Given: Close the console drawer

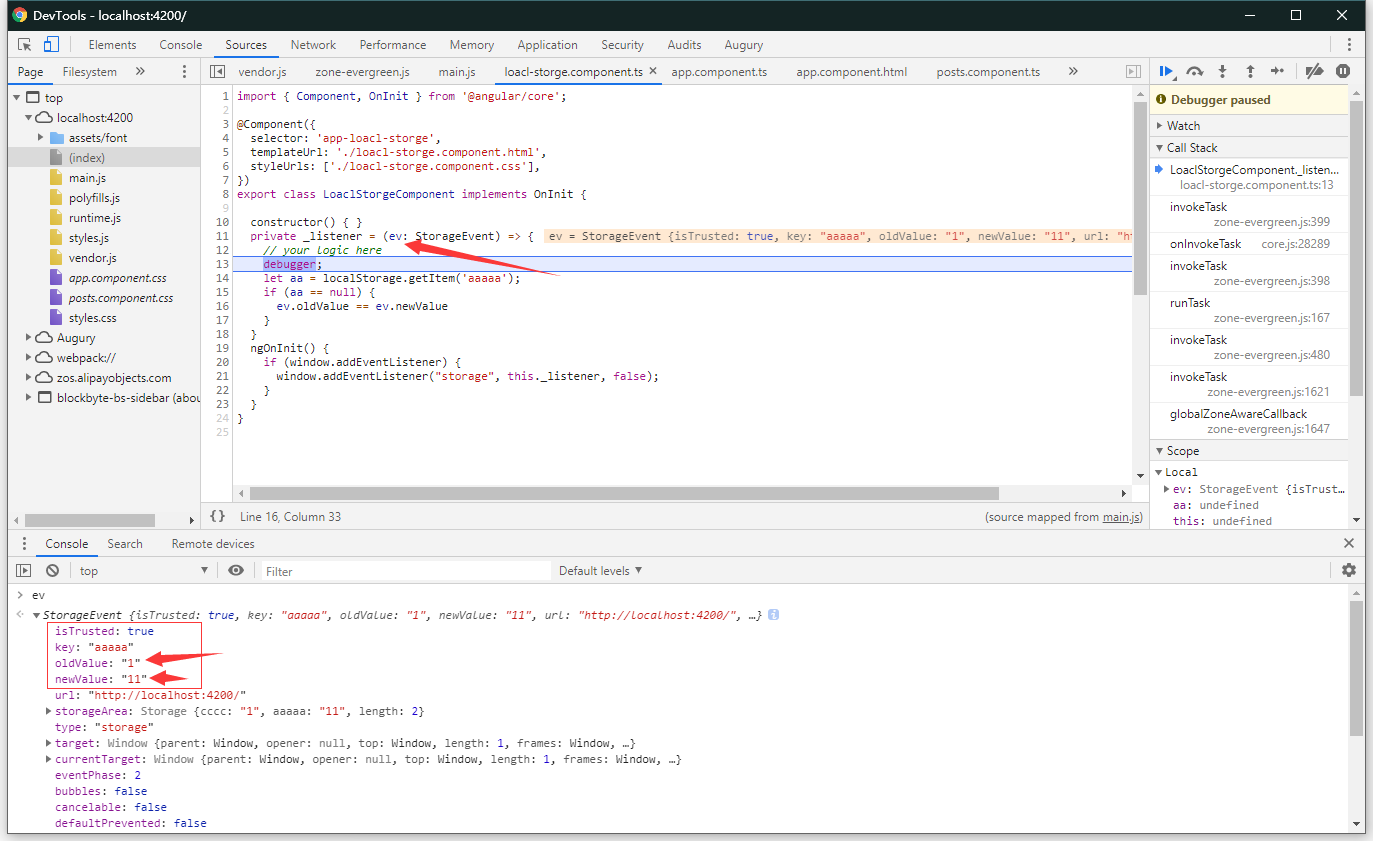Looking at the screenshot, I should point(1349,543).
